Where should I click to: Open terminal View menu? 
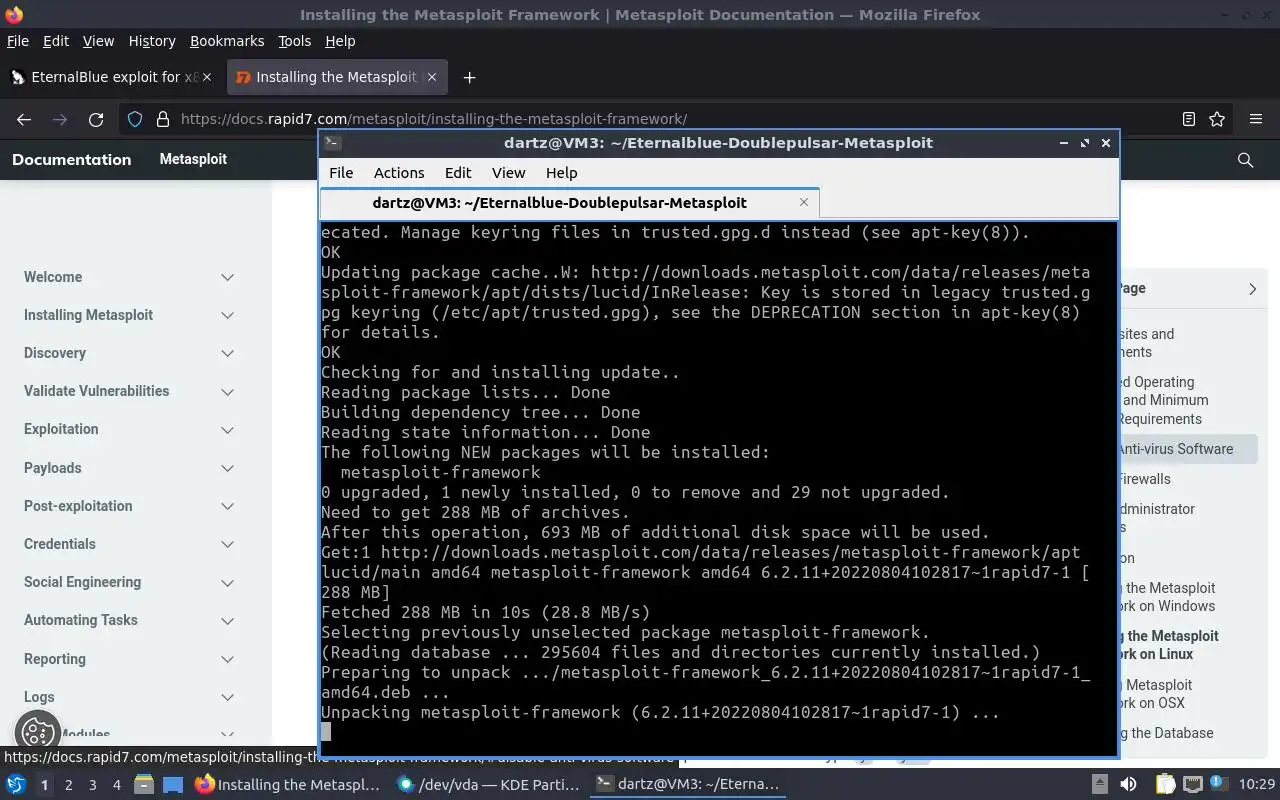508,173
